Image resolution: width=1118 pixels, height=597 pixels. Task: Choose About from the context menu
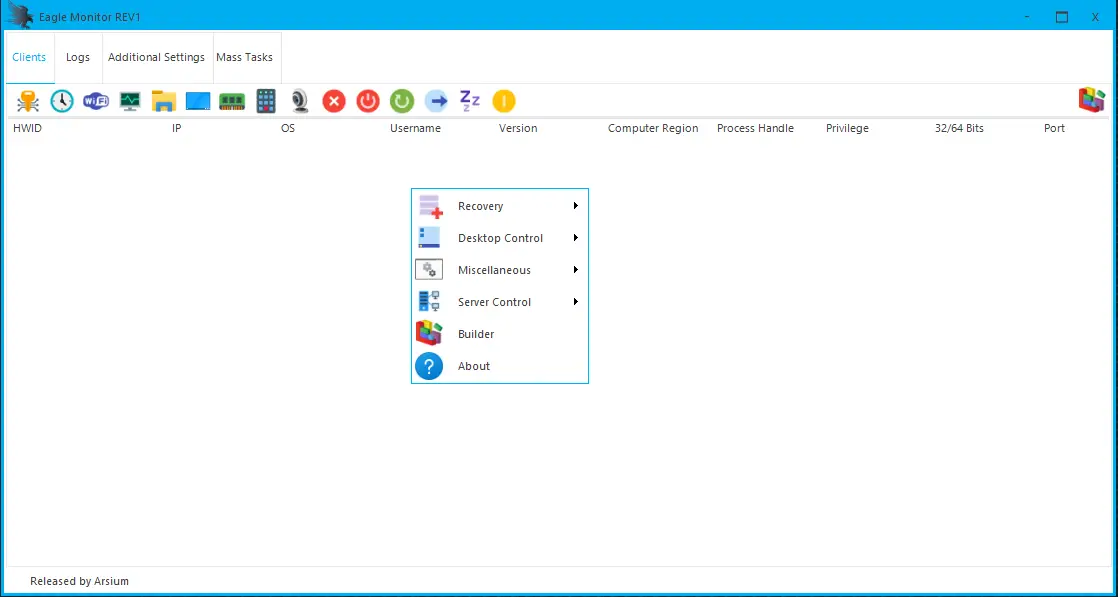coord(474,366)
